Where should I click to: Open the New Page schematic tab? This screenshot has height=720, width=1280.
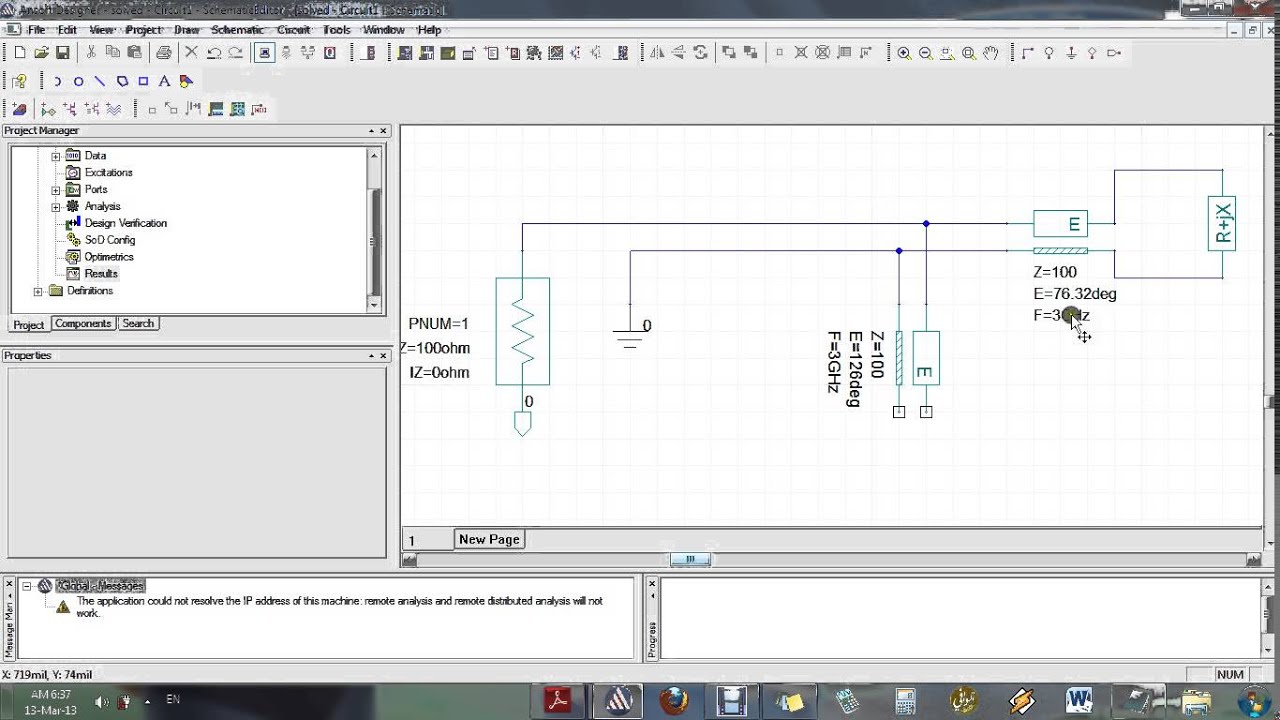pyautogui.click(x=489, y=539)
